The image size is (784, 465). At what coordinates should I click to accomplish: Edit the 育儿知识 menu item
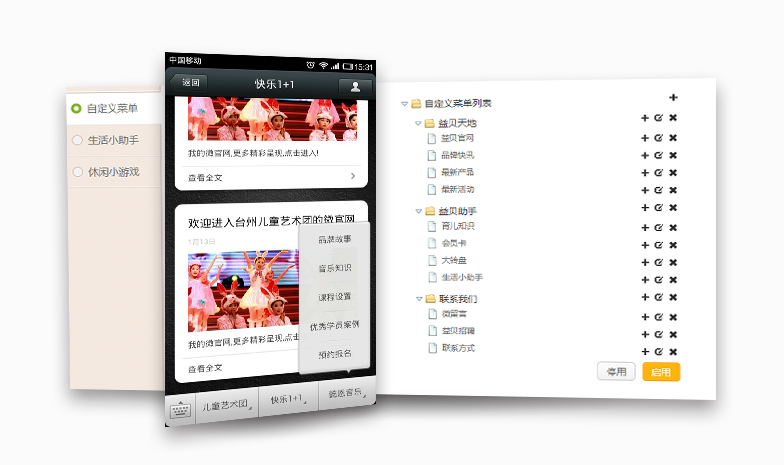(x=658, y=228)
